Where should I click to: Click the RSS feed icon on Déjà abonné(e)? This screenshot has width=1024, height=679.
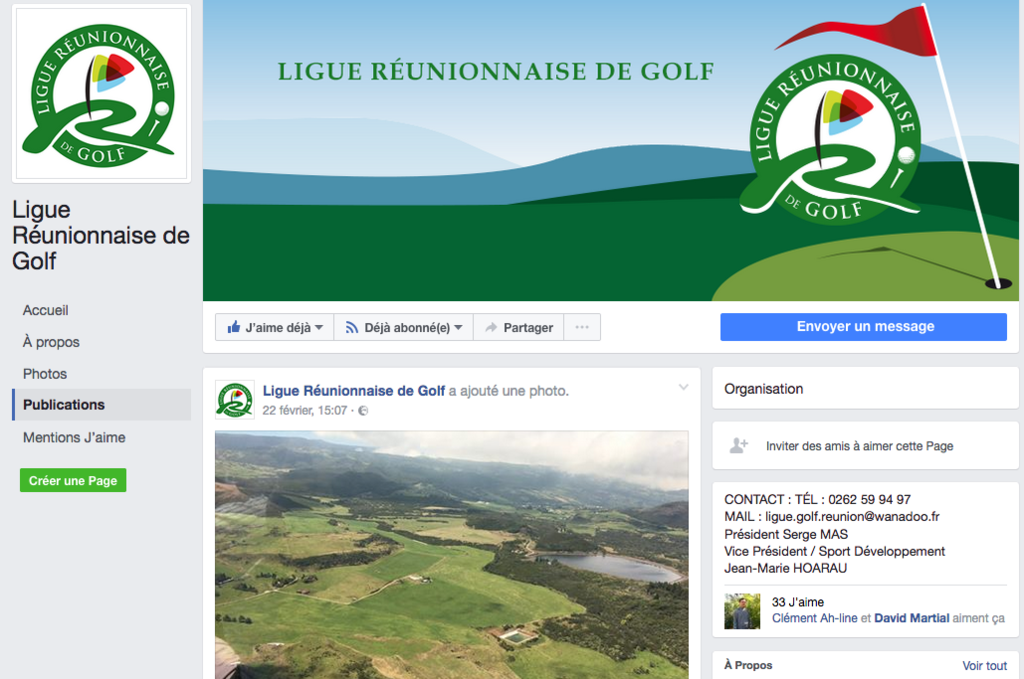[x=352, y=327]
